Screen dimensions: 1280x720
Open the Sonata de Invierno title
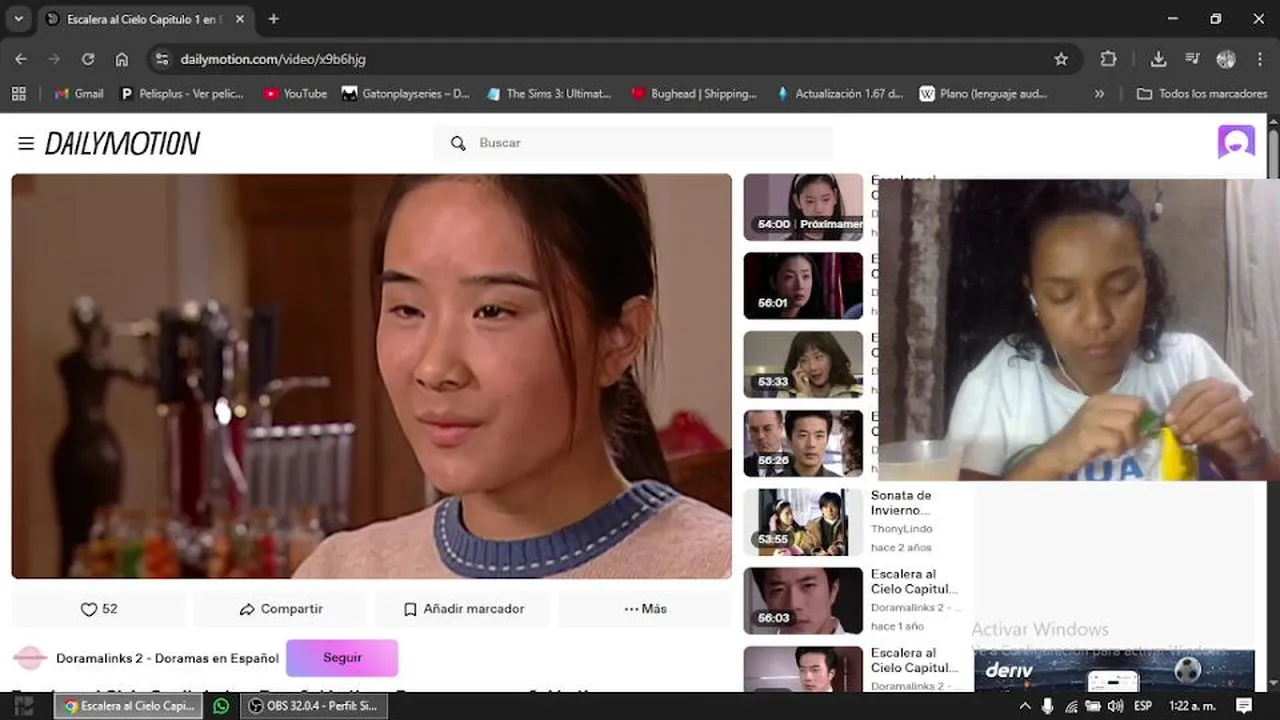point(901,503)
